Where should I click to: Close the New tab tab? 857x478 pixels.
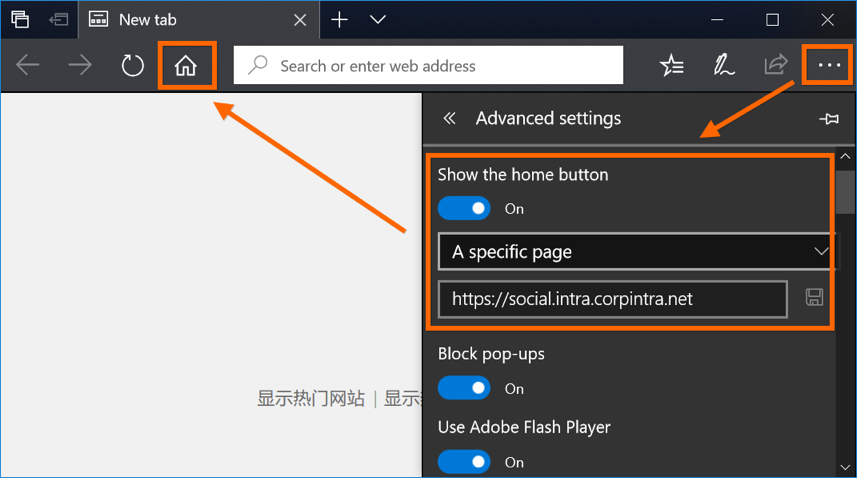(x=300, y=20)
